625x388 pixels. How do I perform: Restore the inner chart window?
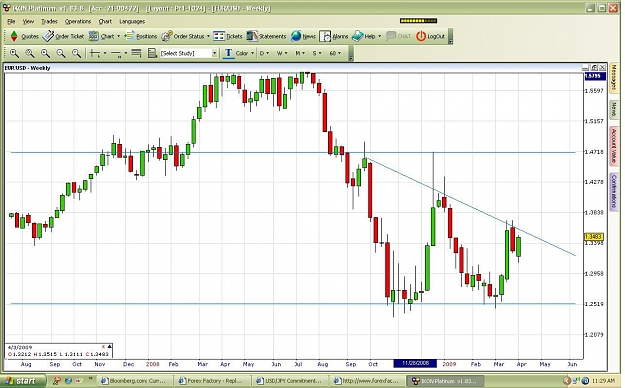594,68
